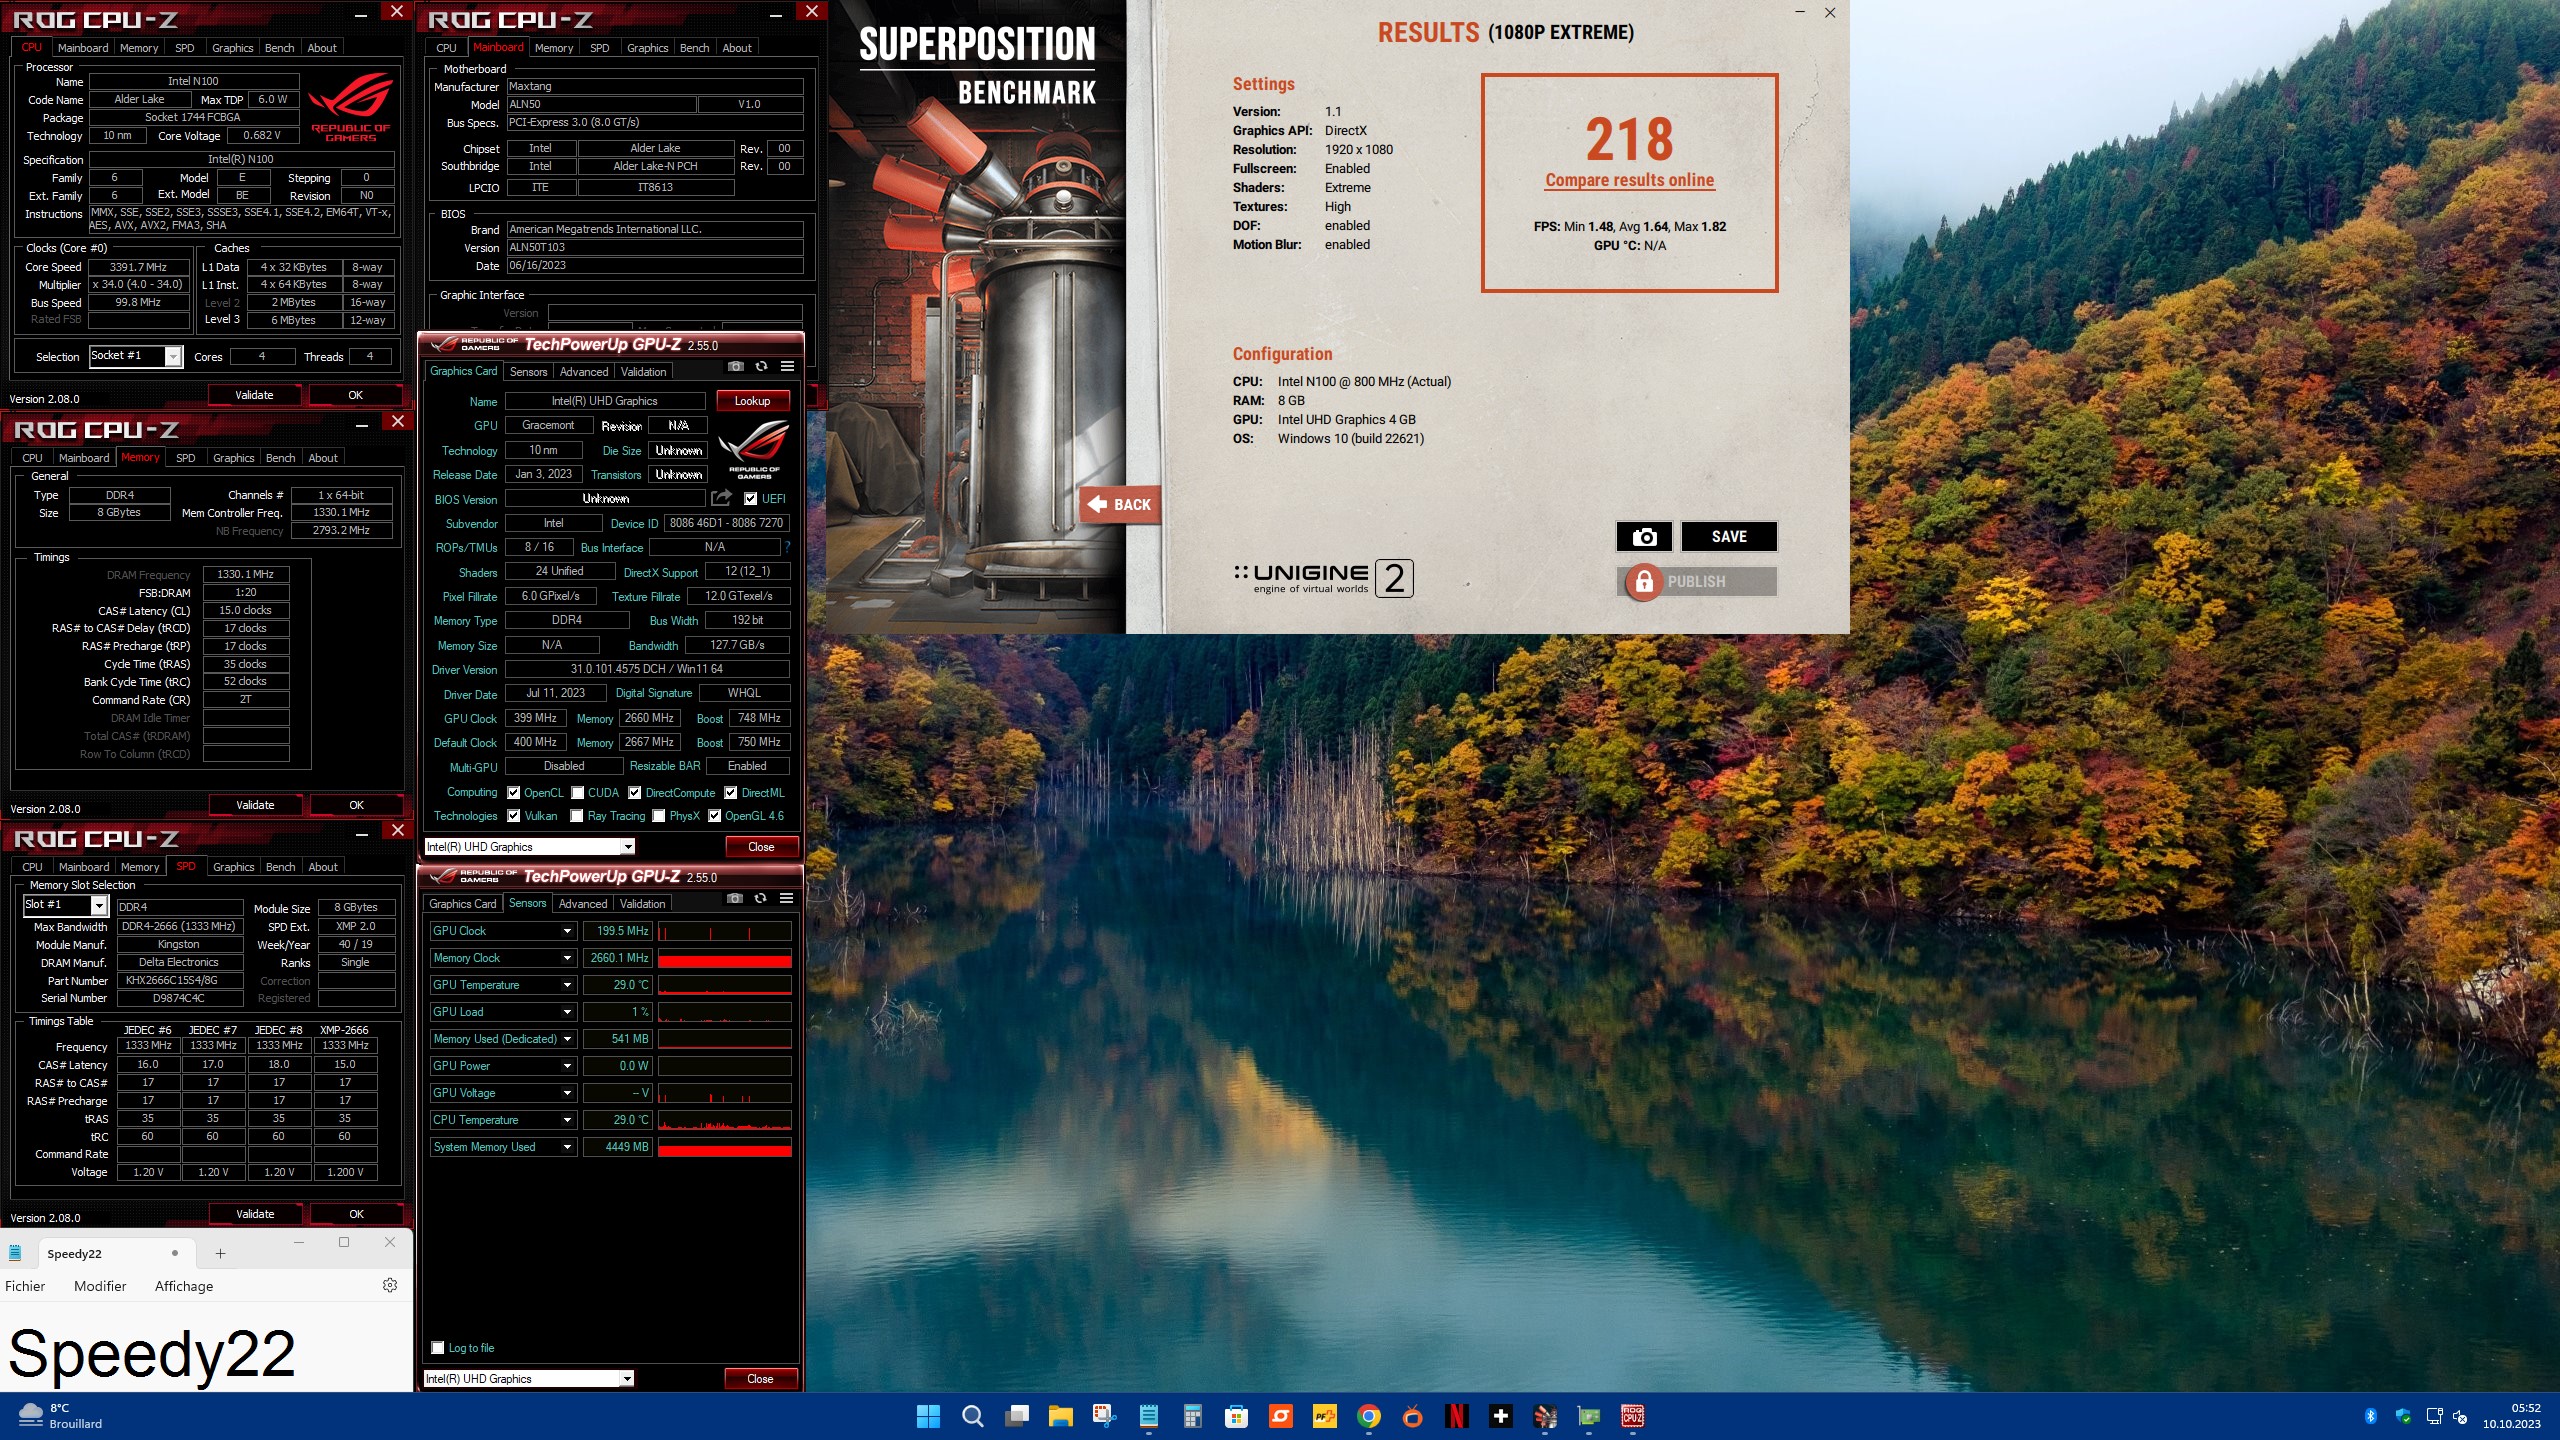Click PUBLISH button in Superposition

click(1697, 581)
